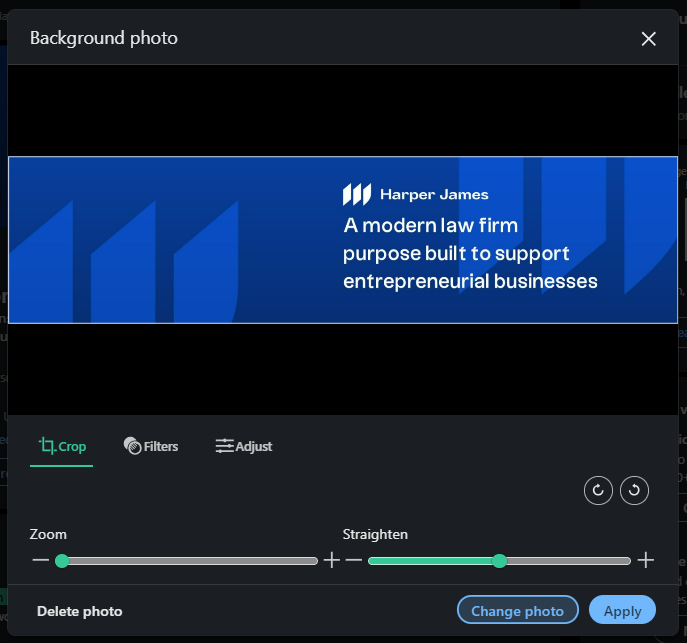Image resolution: width=687 pixels, height=643 pixels.
Task: Click the Straighten label
Action: coord(375,534)
